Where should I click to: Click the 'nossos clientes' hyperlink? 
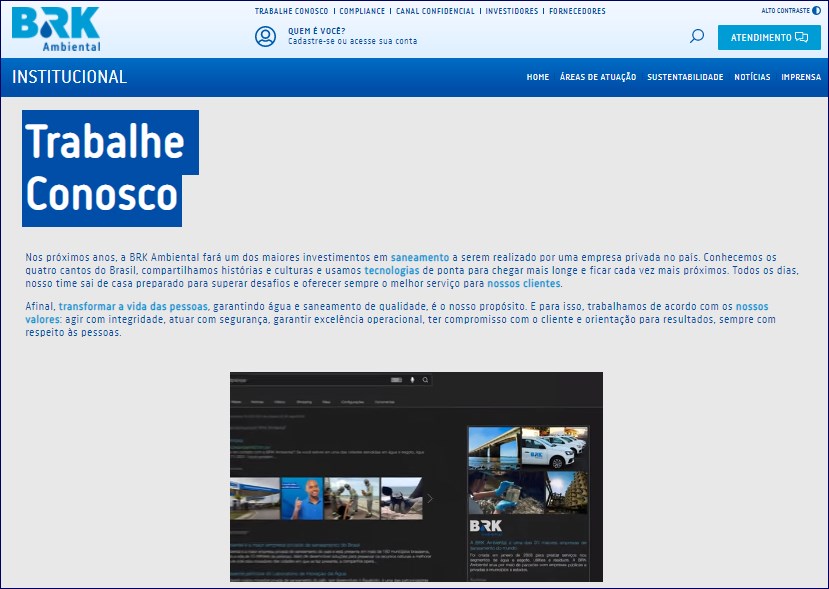click(524, 284)
